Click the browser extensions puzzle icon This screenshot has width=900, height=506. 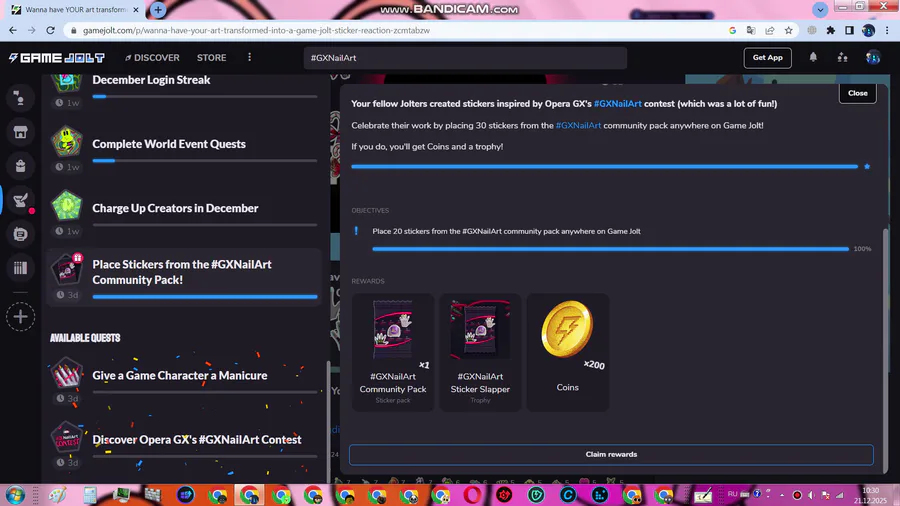point(831,30)
